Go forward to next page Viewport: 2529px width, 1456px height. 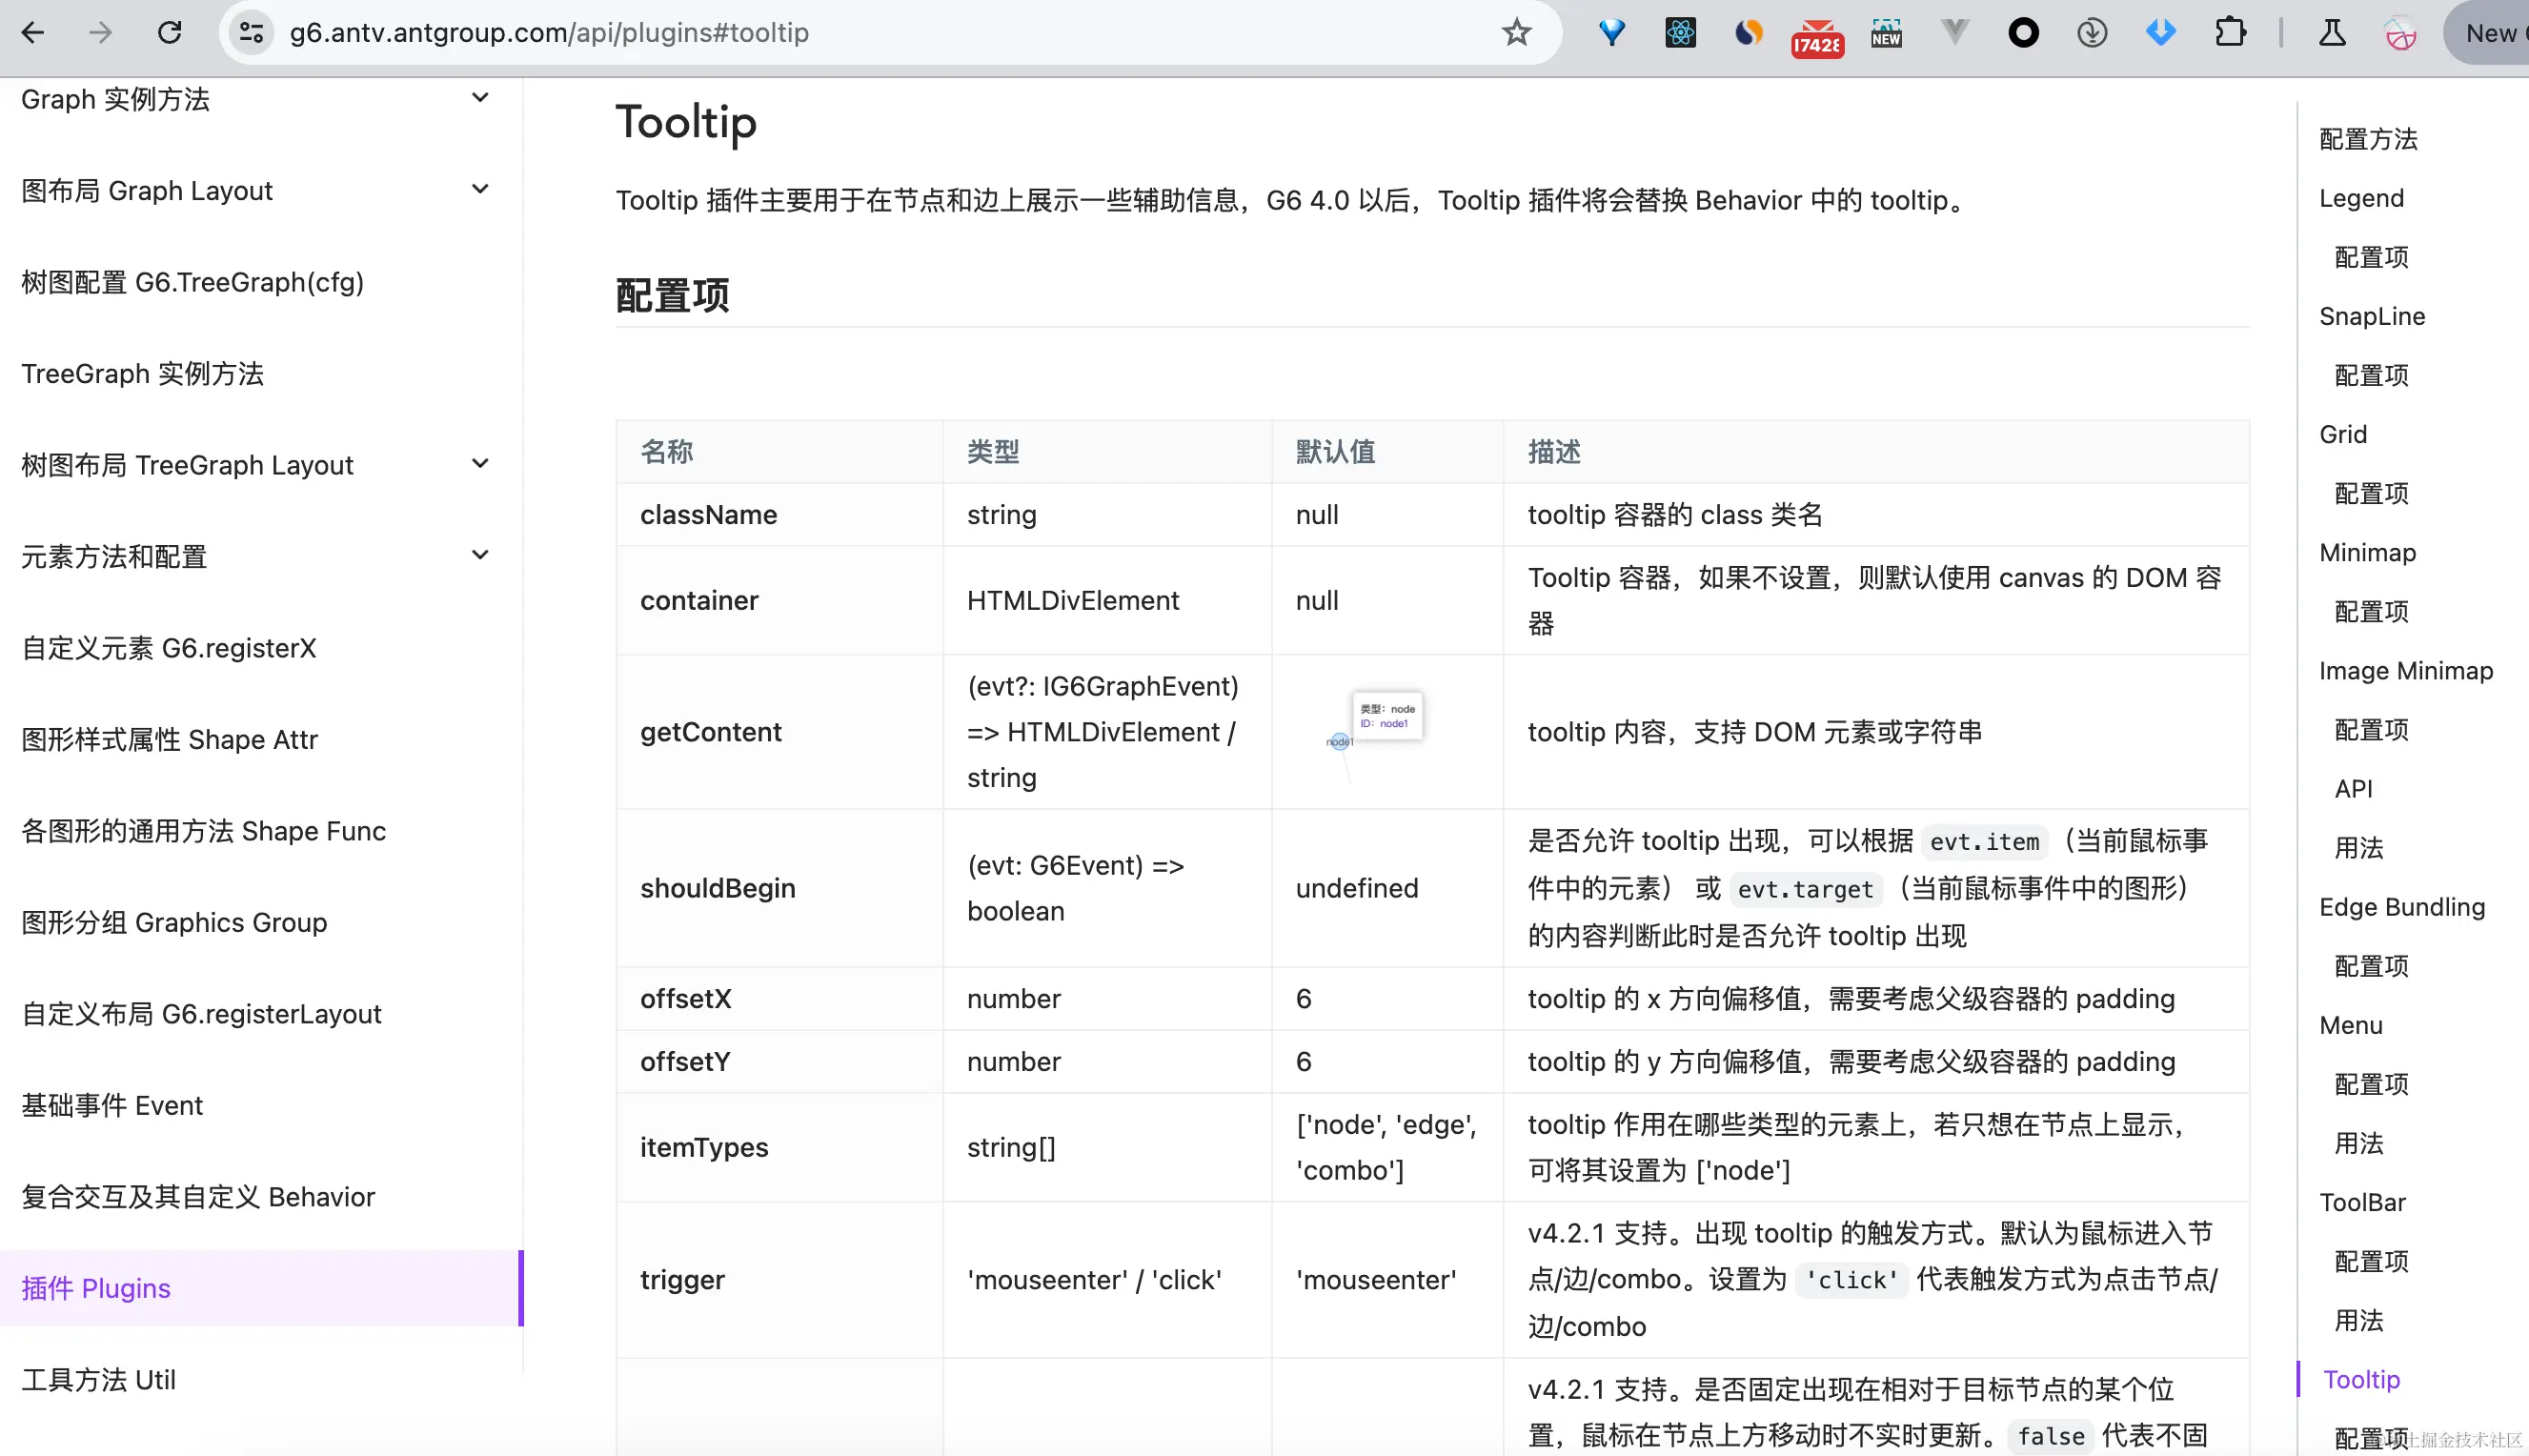click(101, 33)
